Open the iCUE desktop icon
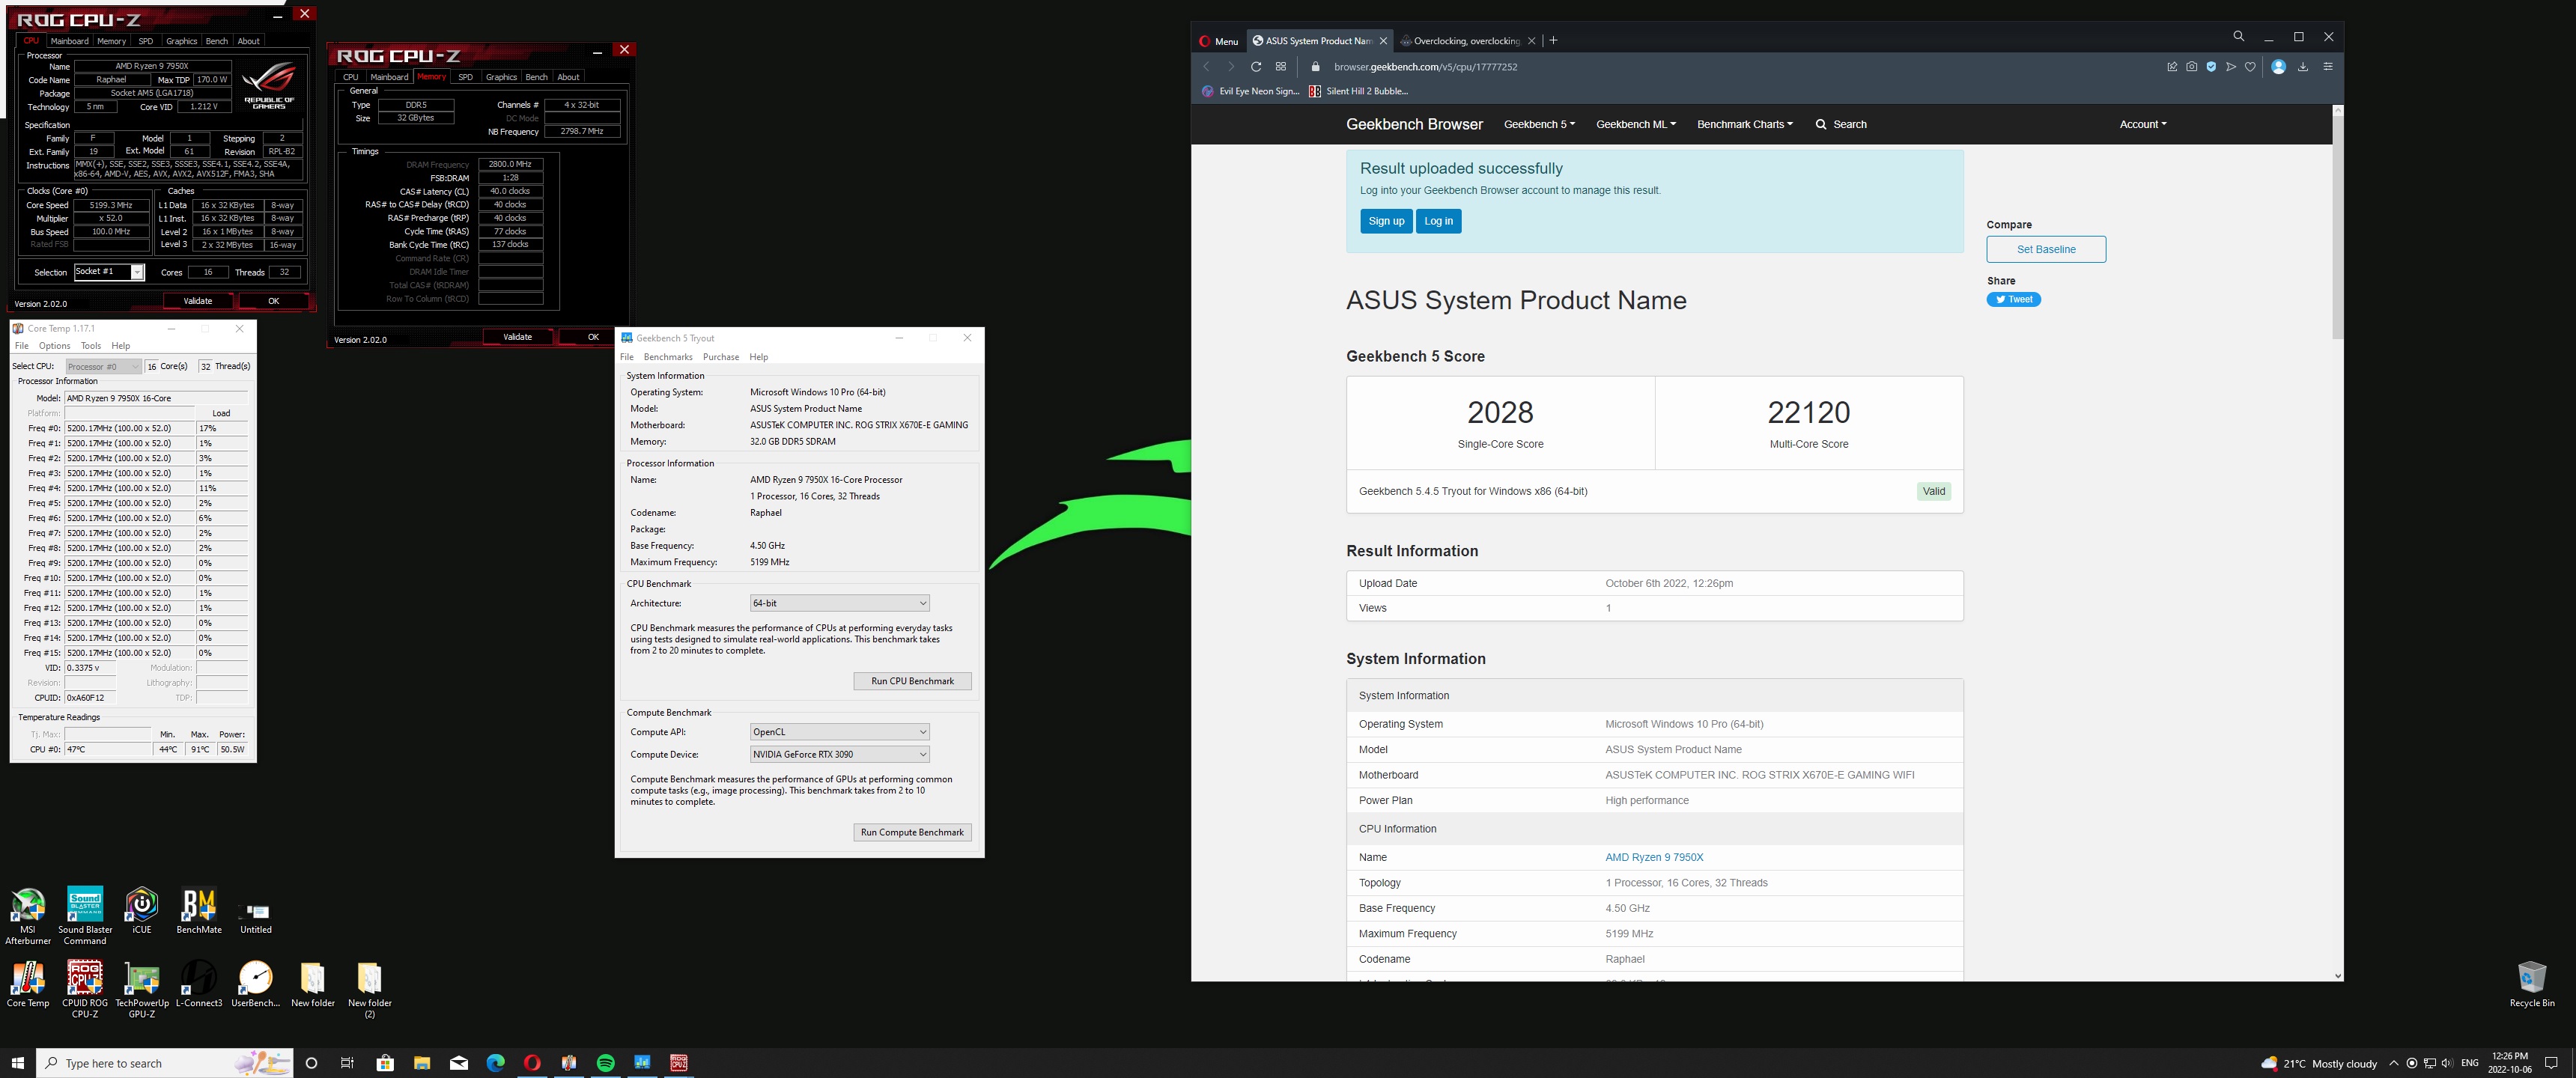 [142, 910]
